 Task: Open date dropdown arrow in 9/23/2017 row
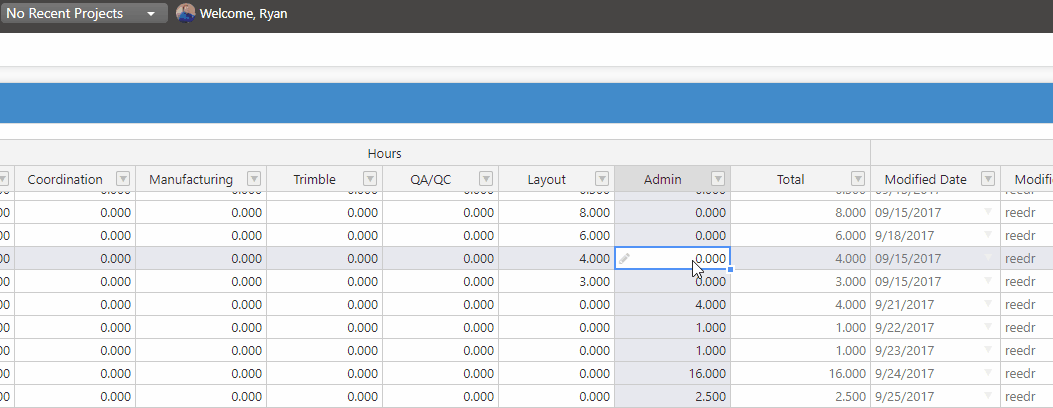(988, 350)
